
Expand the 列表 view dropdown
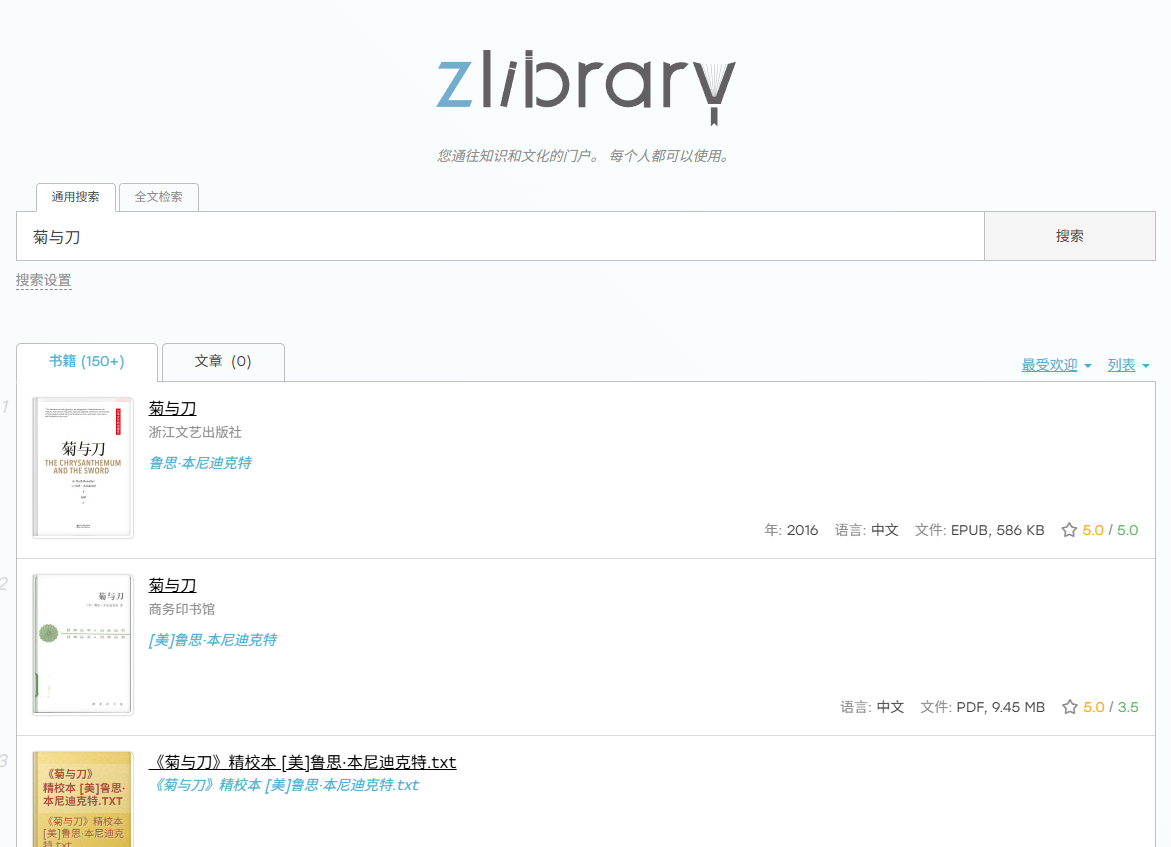[x=1128, y=365]
